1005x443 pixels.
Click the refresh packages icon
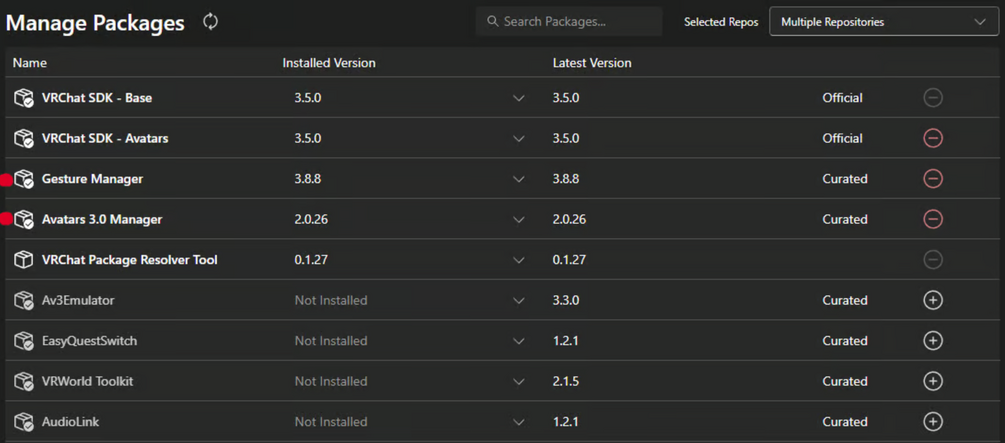(x=210, y=21)
